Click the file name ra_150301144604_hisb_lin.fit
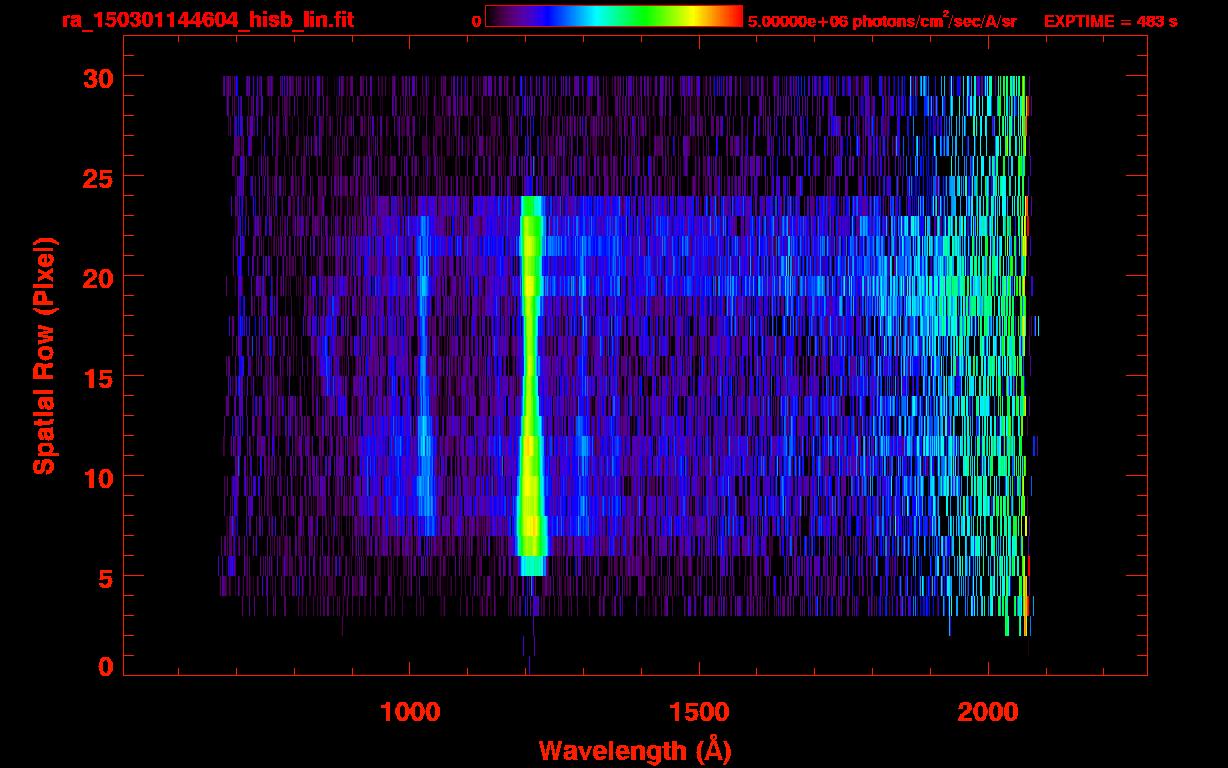The image size is (1228, 768). 207,20
